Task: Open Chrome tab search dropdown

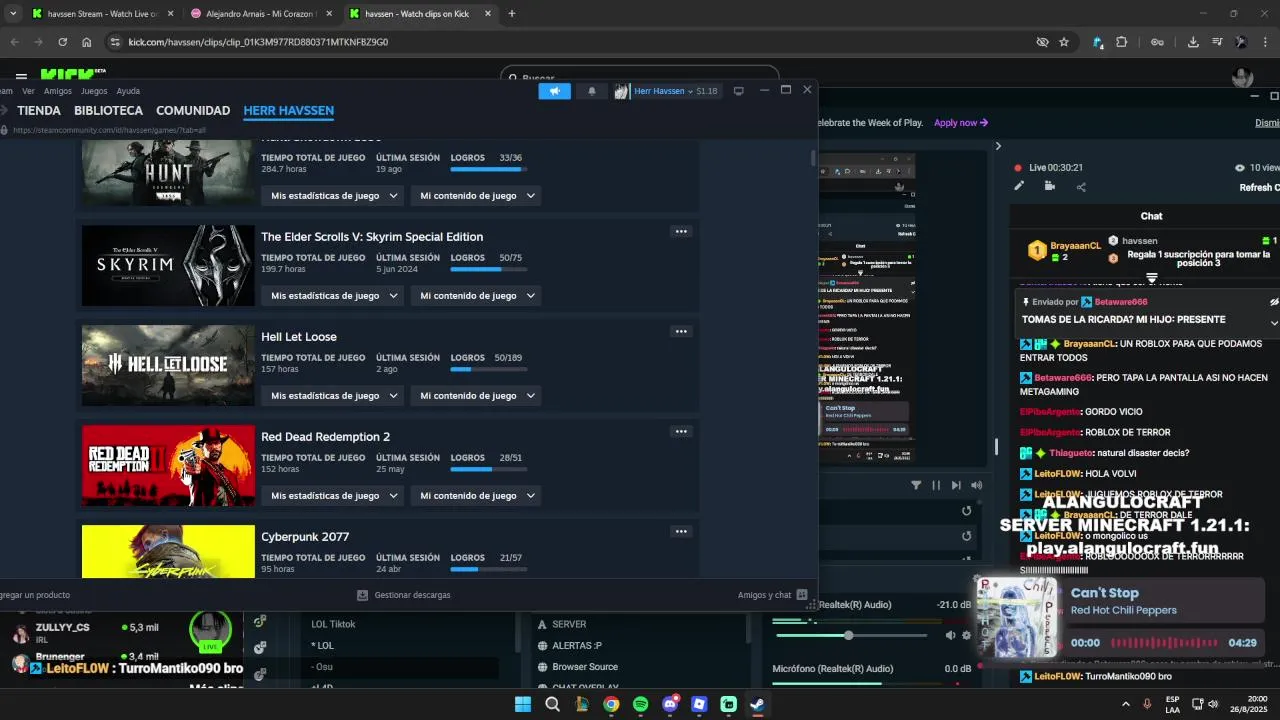Action: [13, 13]
